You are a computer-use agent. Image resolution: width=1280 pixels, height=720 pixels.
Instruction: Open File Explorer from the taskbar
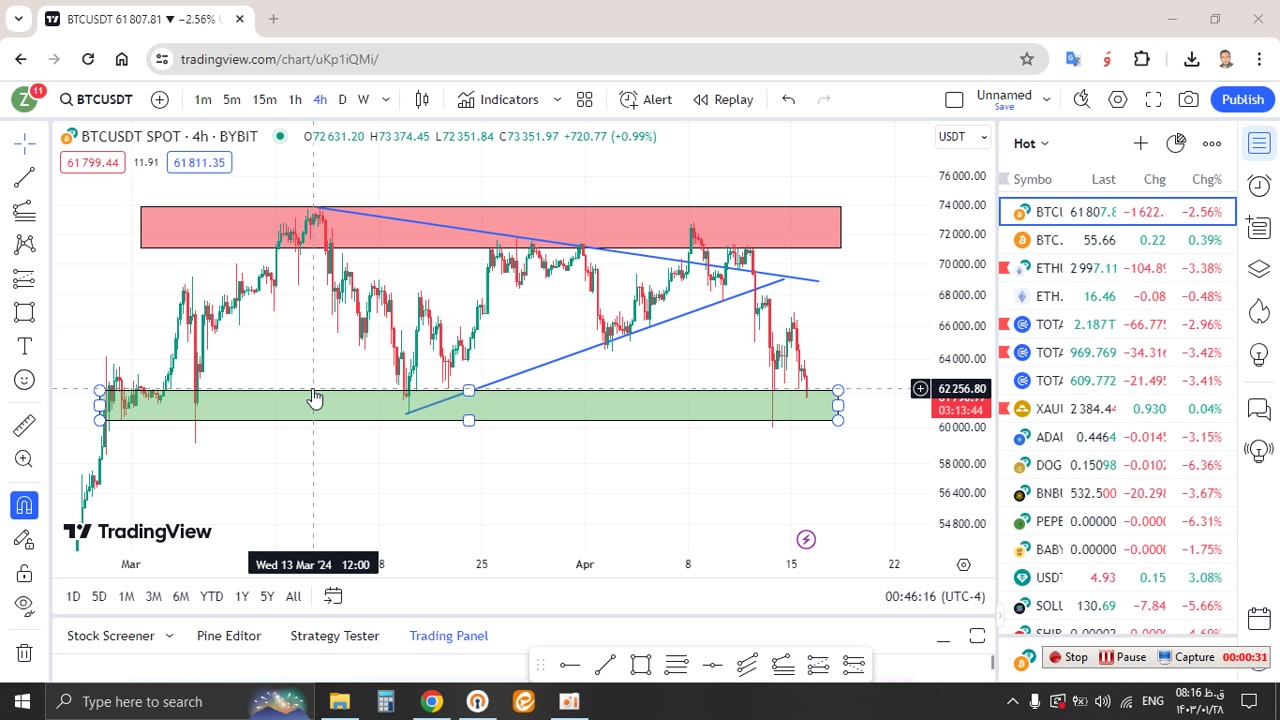click(x=340, y=701)
